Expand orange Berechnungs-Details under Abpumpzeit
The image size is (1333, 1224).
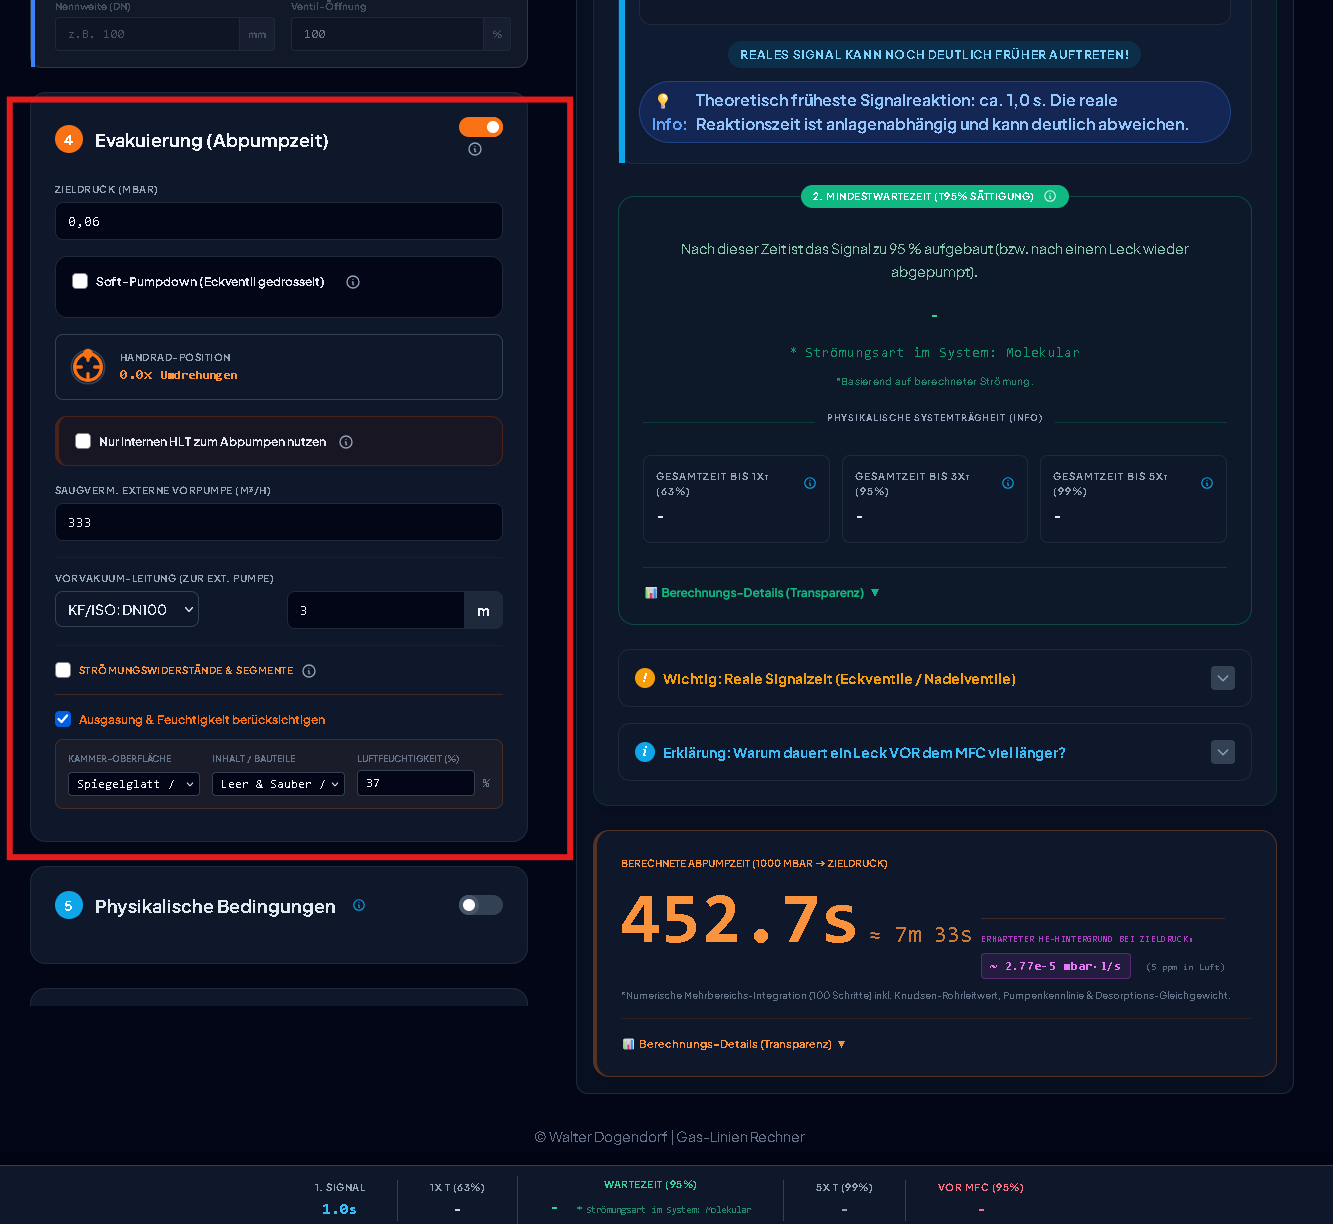click(734, 1044)
